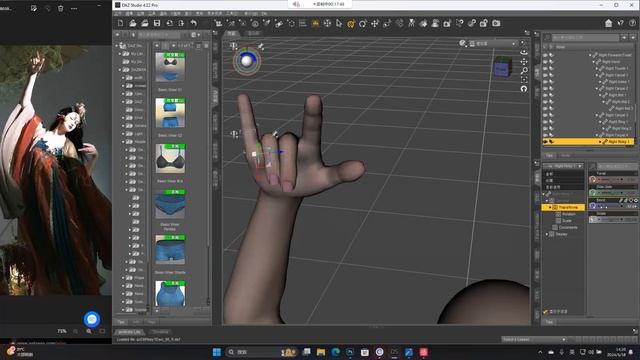Open the Windows Start menu
The height and width of the screenshot is (360, 640).
[217, 352]
